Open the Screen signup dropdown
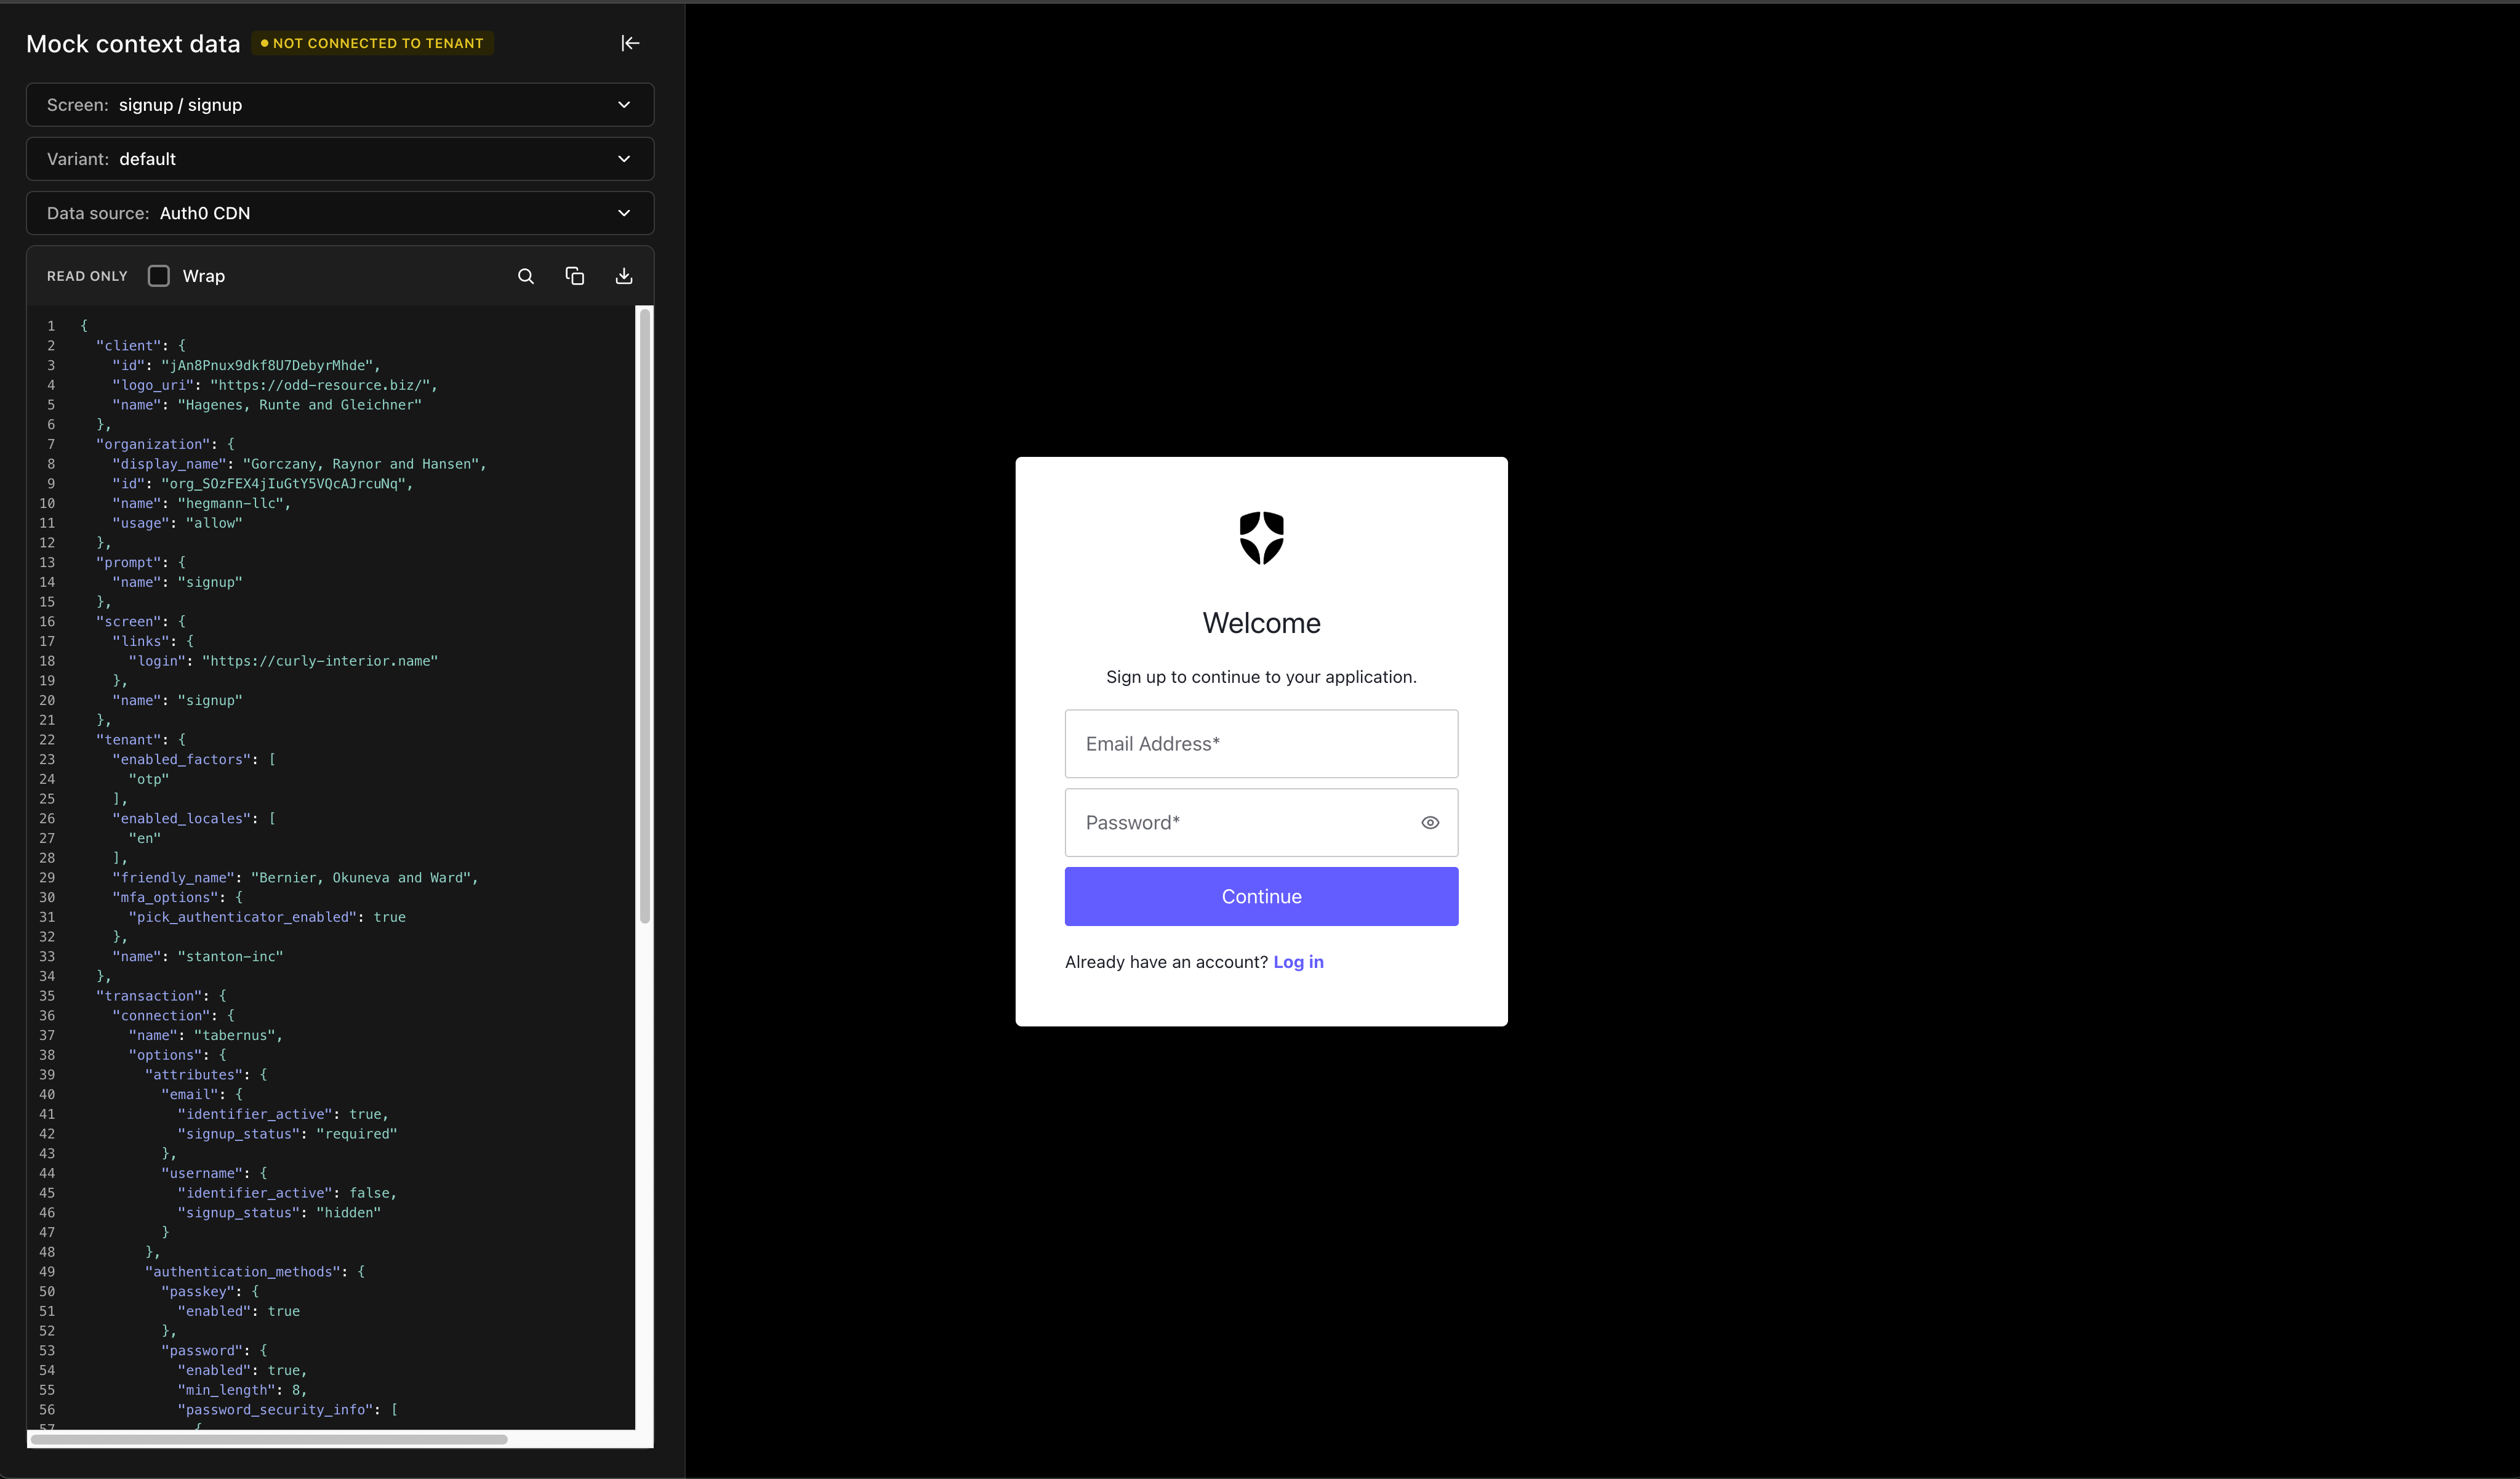 (x=340, y=105)
